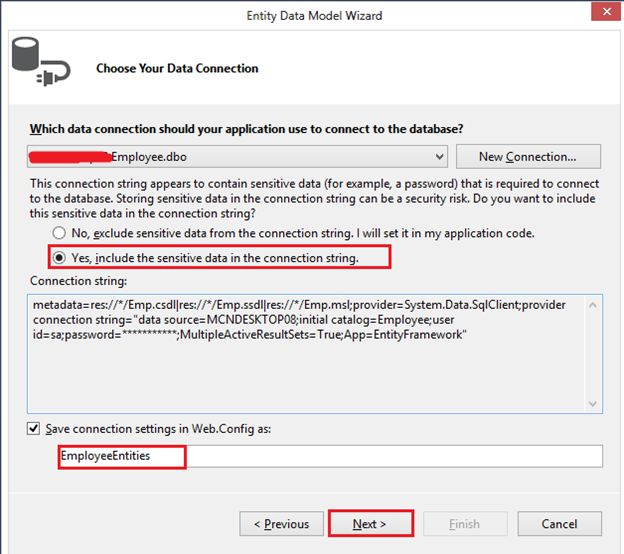
Task: Click the 'Which data connection' question label
Action: 245,129
